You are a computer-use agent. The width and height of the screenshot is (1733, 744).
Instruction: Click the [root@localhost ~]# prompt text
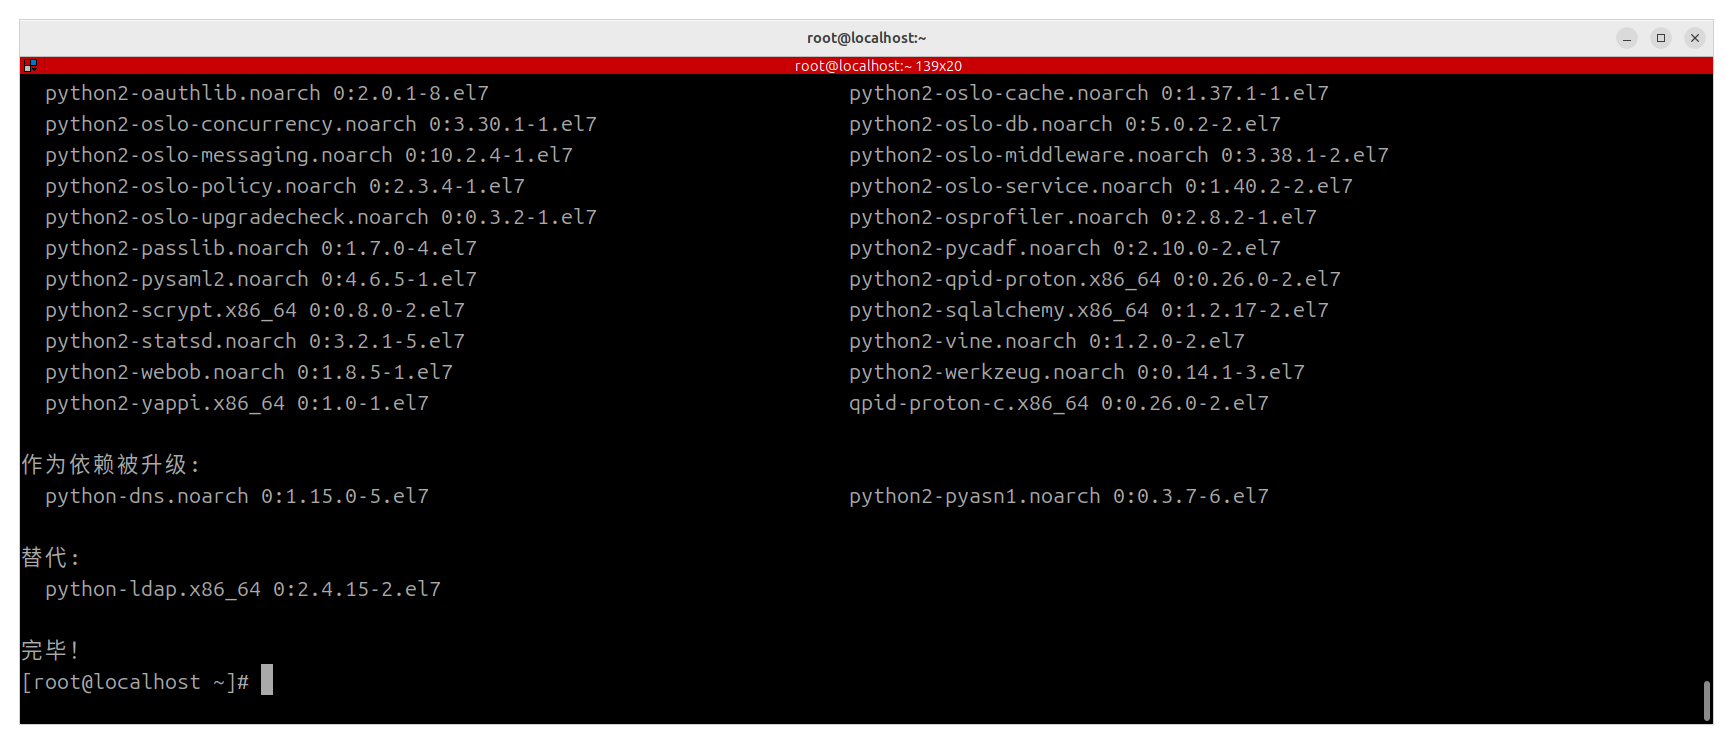pyautogui.click(x=135, y=682)
